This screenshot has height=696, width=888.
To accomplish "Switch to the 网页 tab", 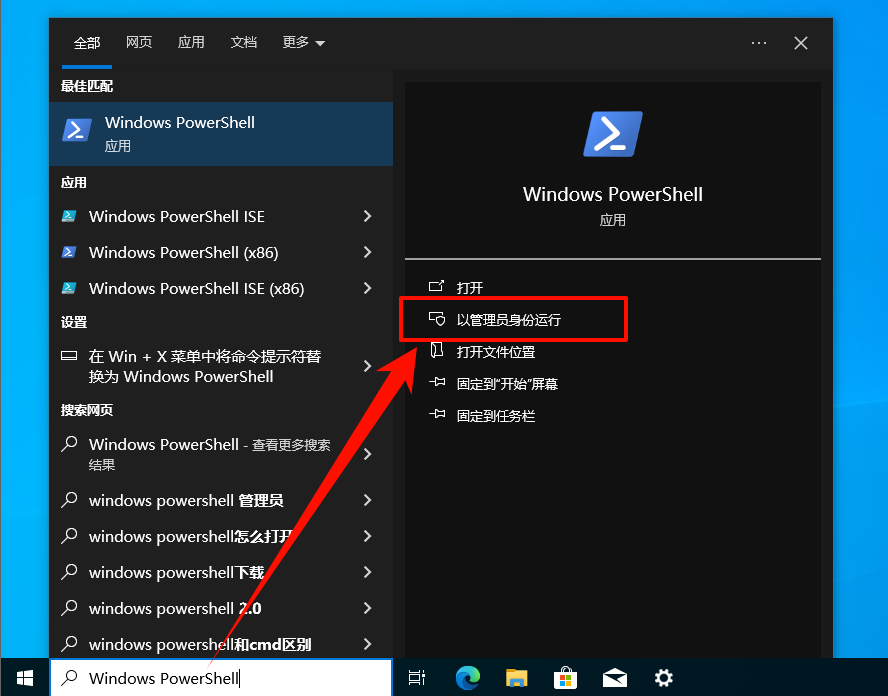I will [139, 43].
